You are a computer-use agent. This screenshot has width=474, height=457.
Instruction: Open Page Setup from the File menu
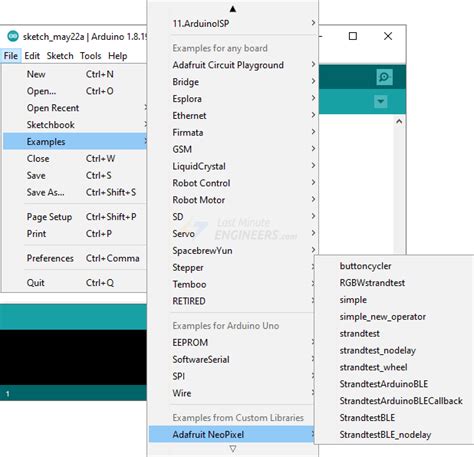75,217
